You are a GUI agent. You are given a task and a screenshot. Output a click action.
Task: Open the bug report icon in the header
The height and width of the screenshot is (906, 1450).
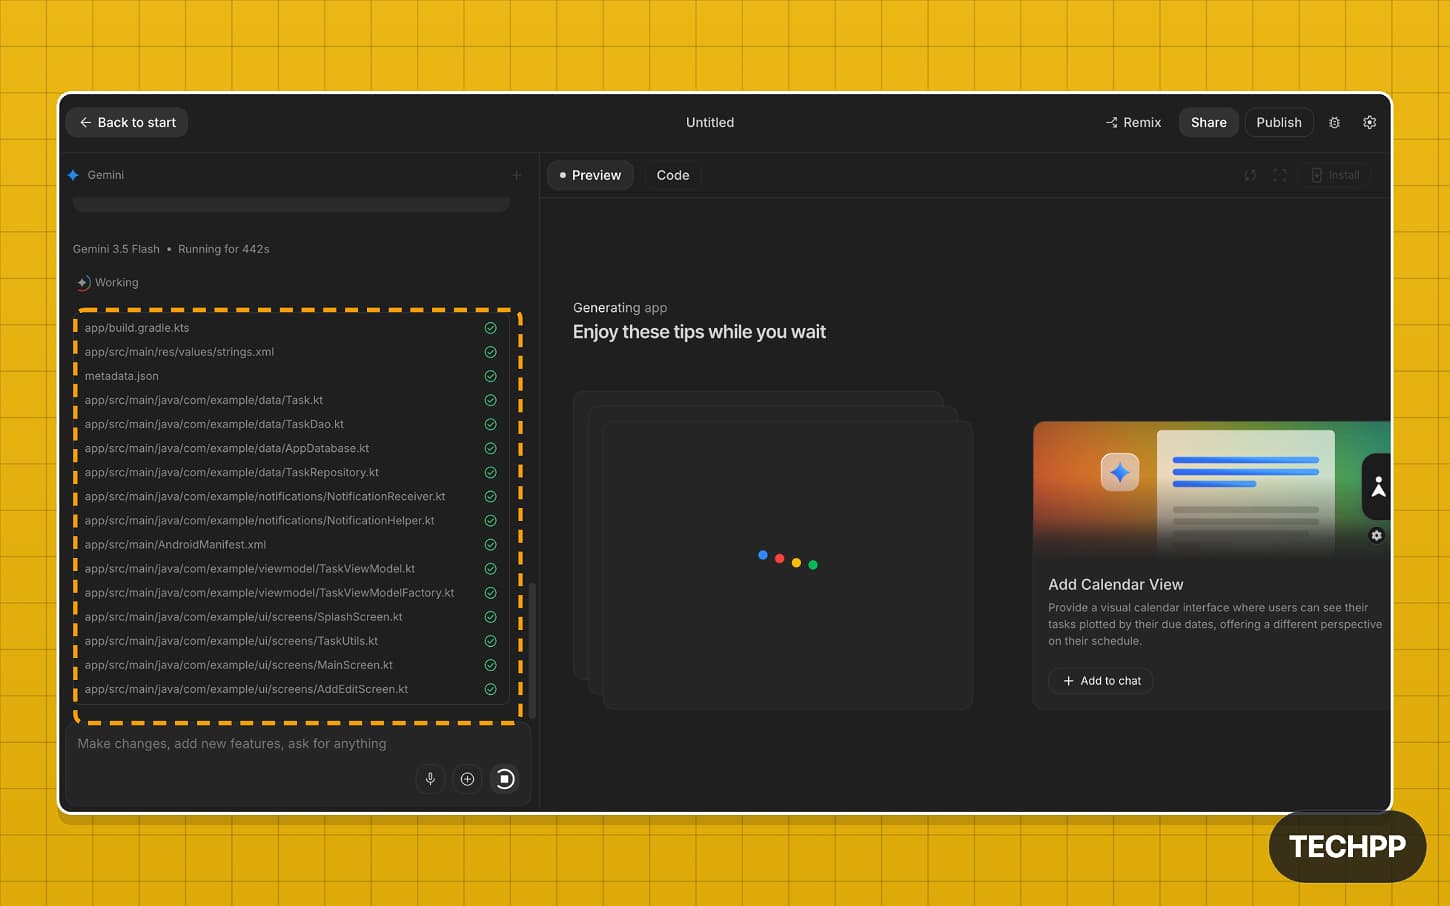pos(1334,122)
